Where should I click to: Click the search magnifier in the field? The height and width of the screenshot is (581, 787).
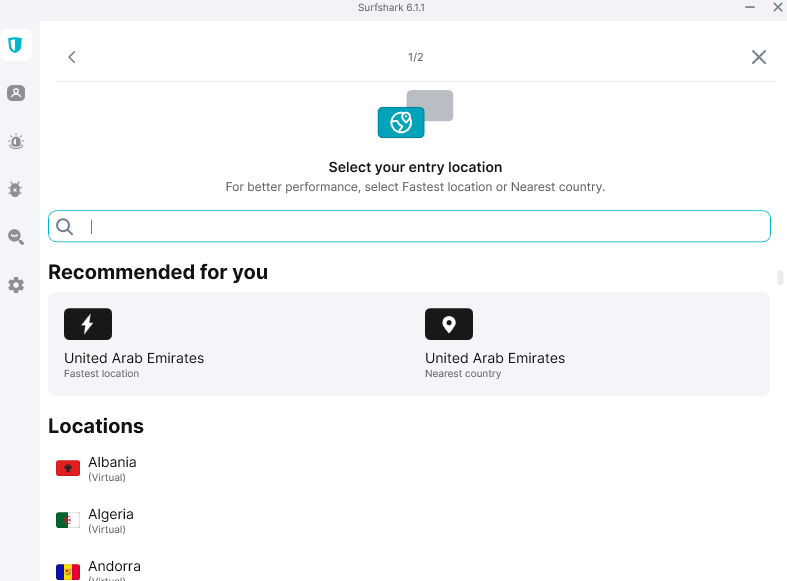(x=64, y=227)
